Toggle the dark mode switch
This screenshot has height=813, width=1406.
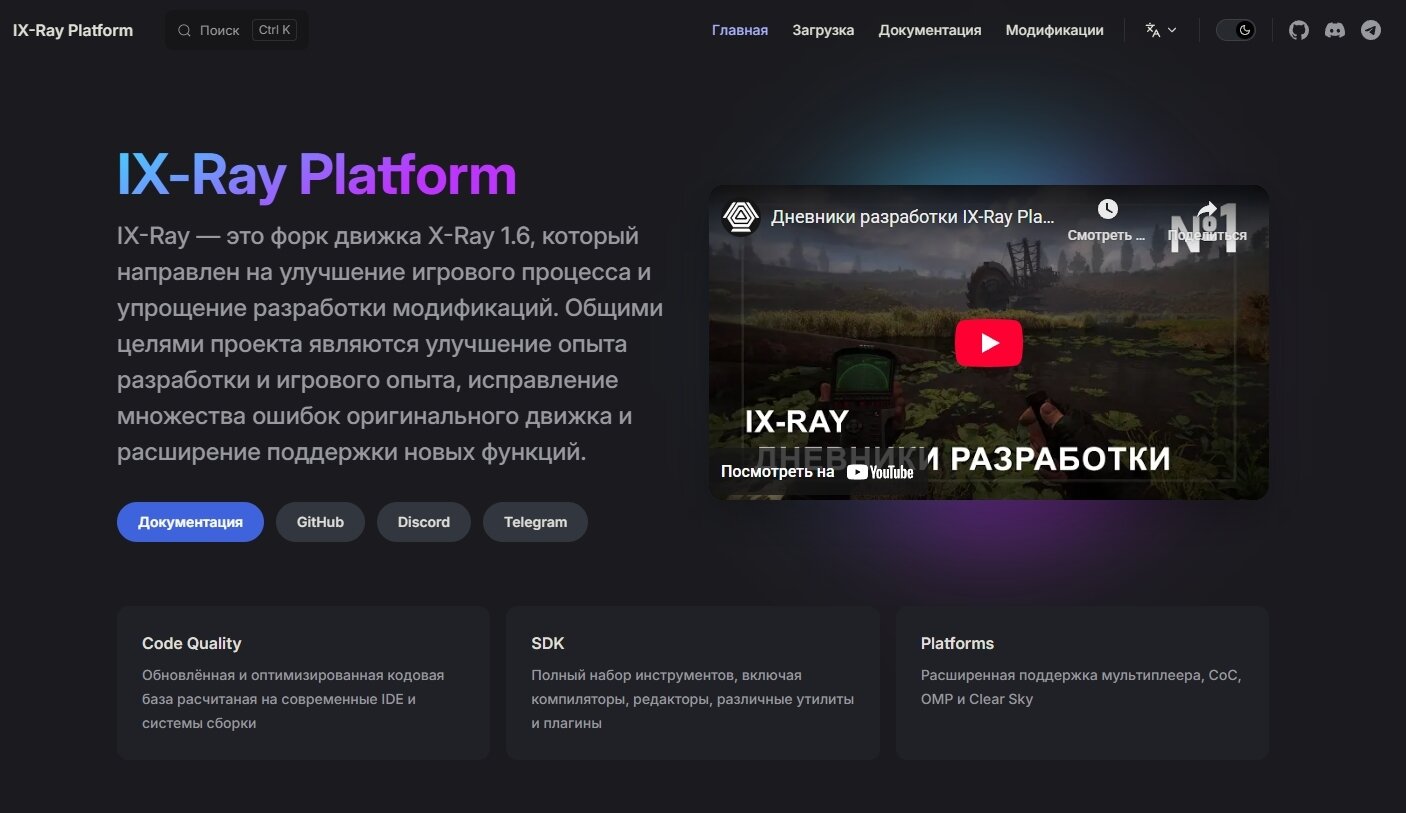pos(1236,30)
